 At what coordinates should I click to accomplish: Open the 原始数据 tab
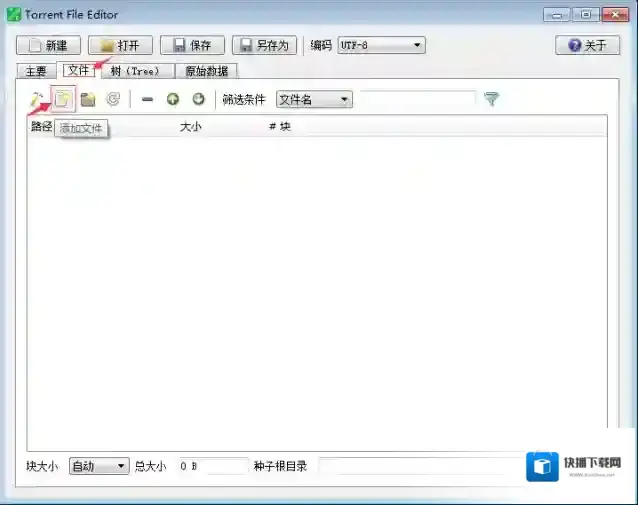[x=207, y=71]
